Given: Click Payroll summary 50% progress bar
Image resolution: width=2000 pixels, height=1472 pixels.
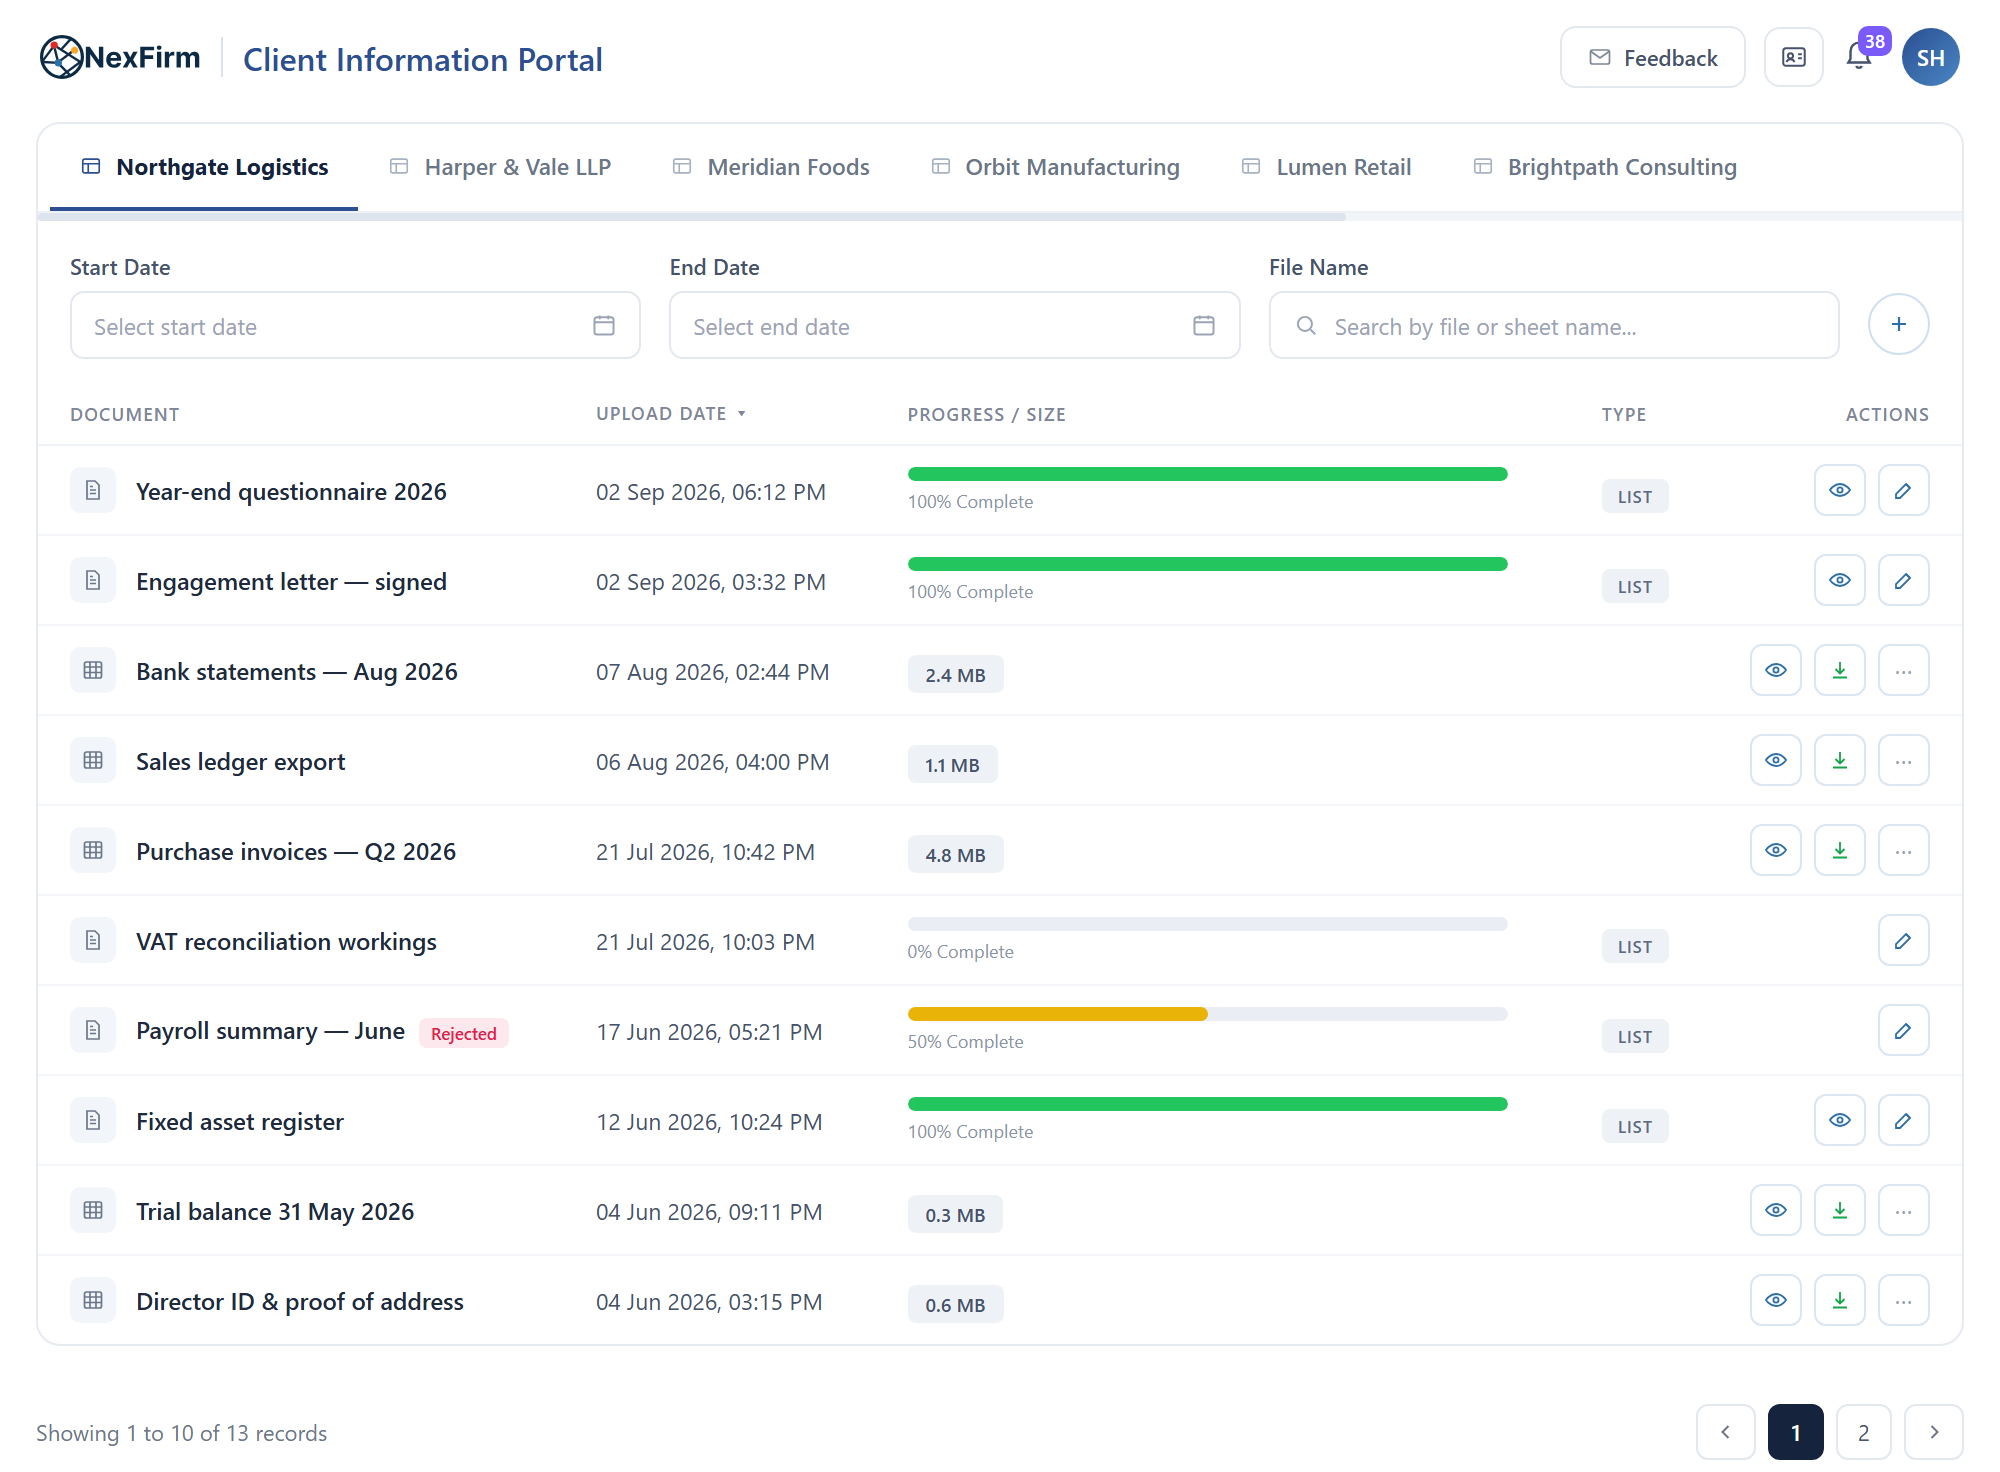Looking at the screenshot, I should [x=1207, y=1014].
